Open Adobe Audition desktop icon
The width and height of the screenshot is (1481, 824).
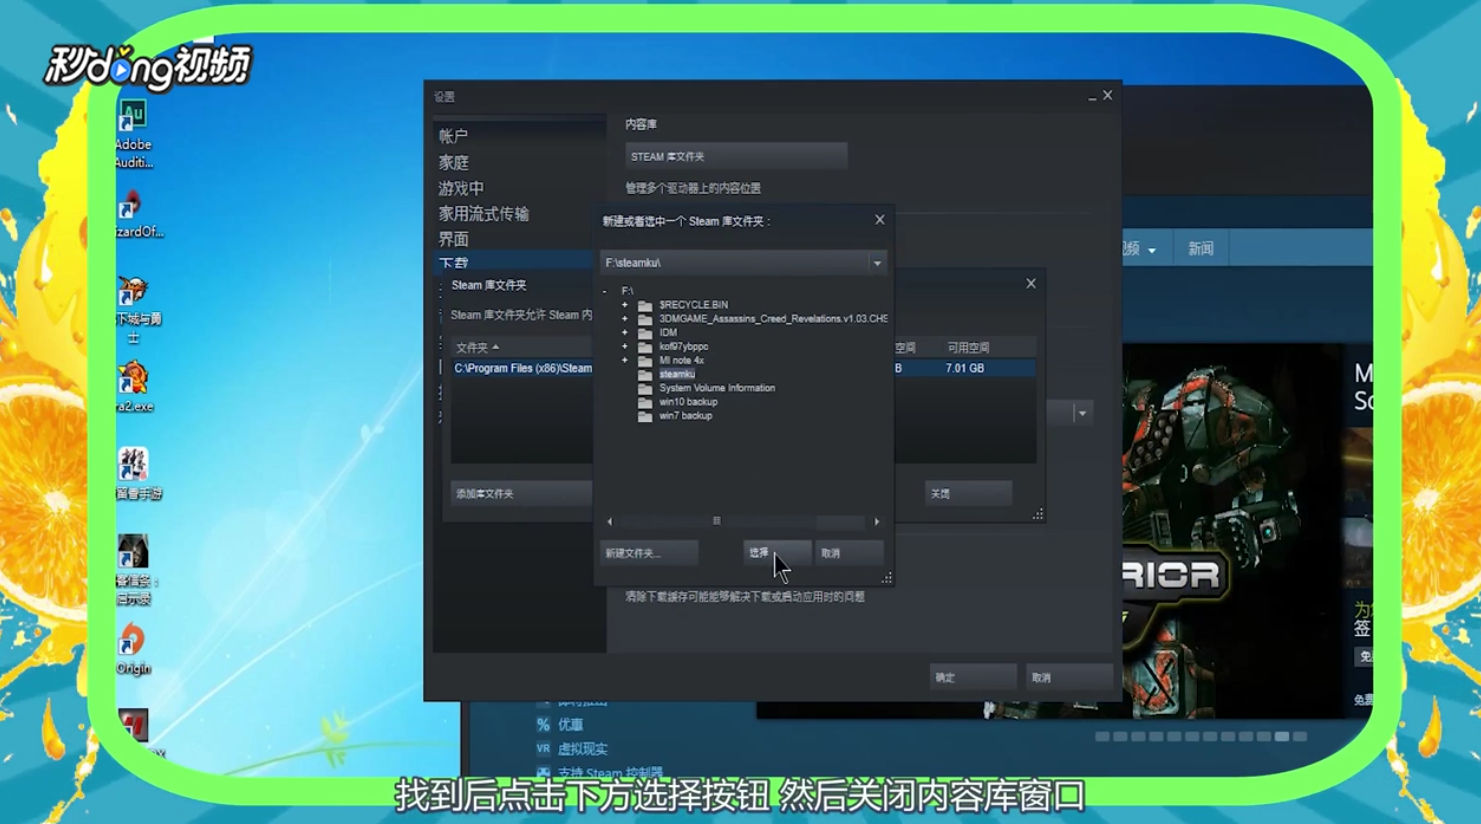pos(132,133)
